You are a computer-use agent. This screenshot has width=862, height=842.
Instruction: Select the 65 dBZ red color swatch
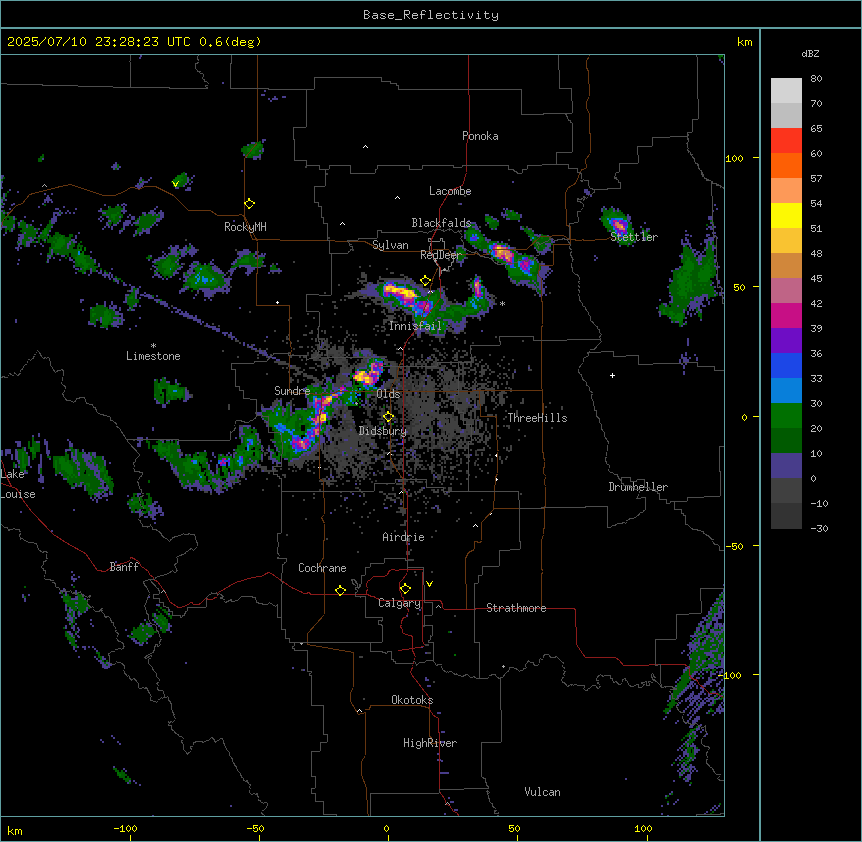click(786, 141)
